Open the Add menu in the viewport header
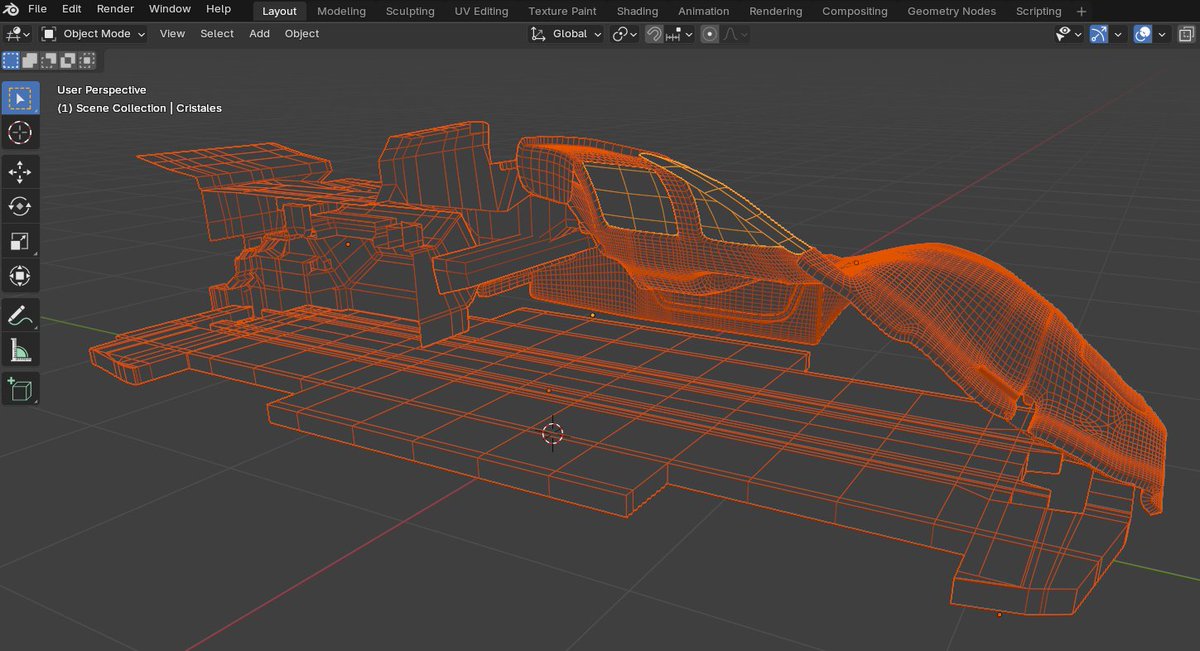The width and height of the screenshot is (1200, 651). (x=259, y=33)
